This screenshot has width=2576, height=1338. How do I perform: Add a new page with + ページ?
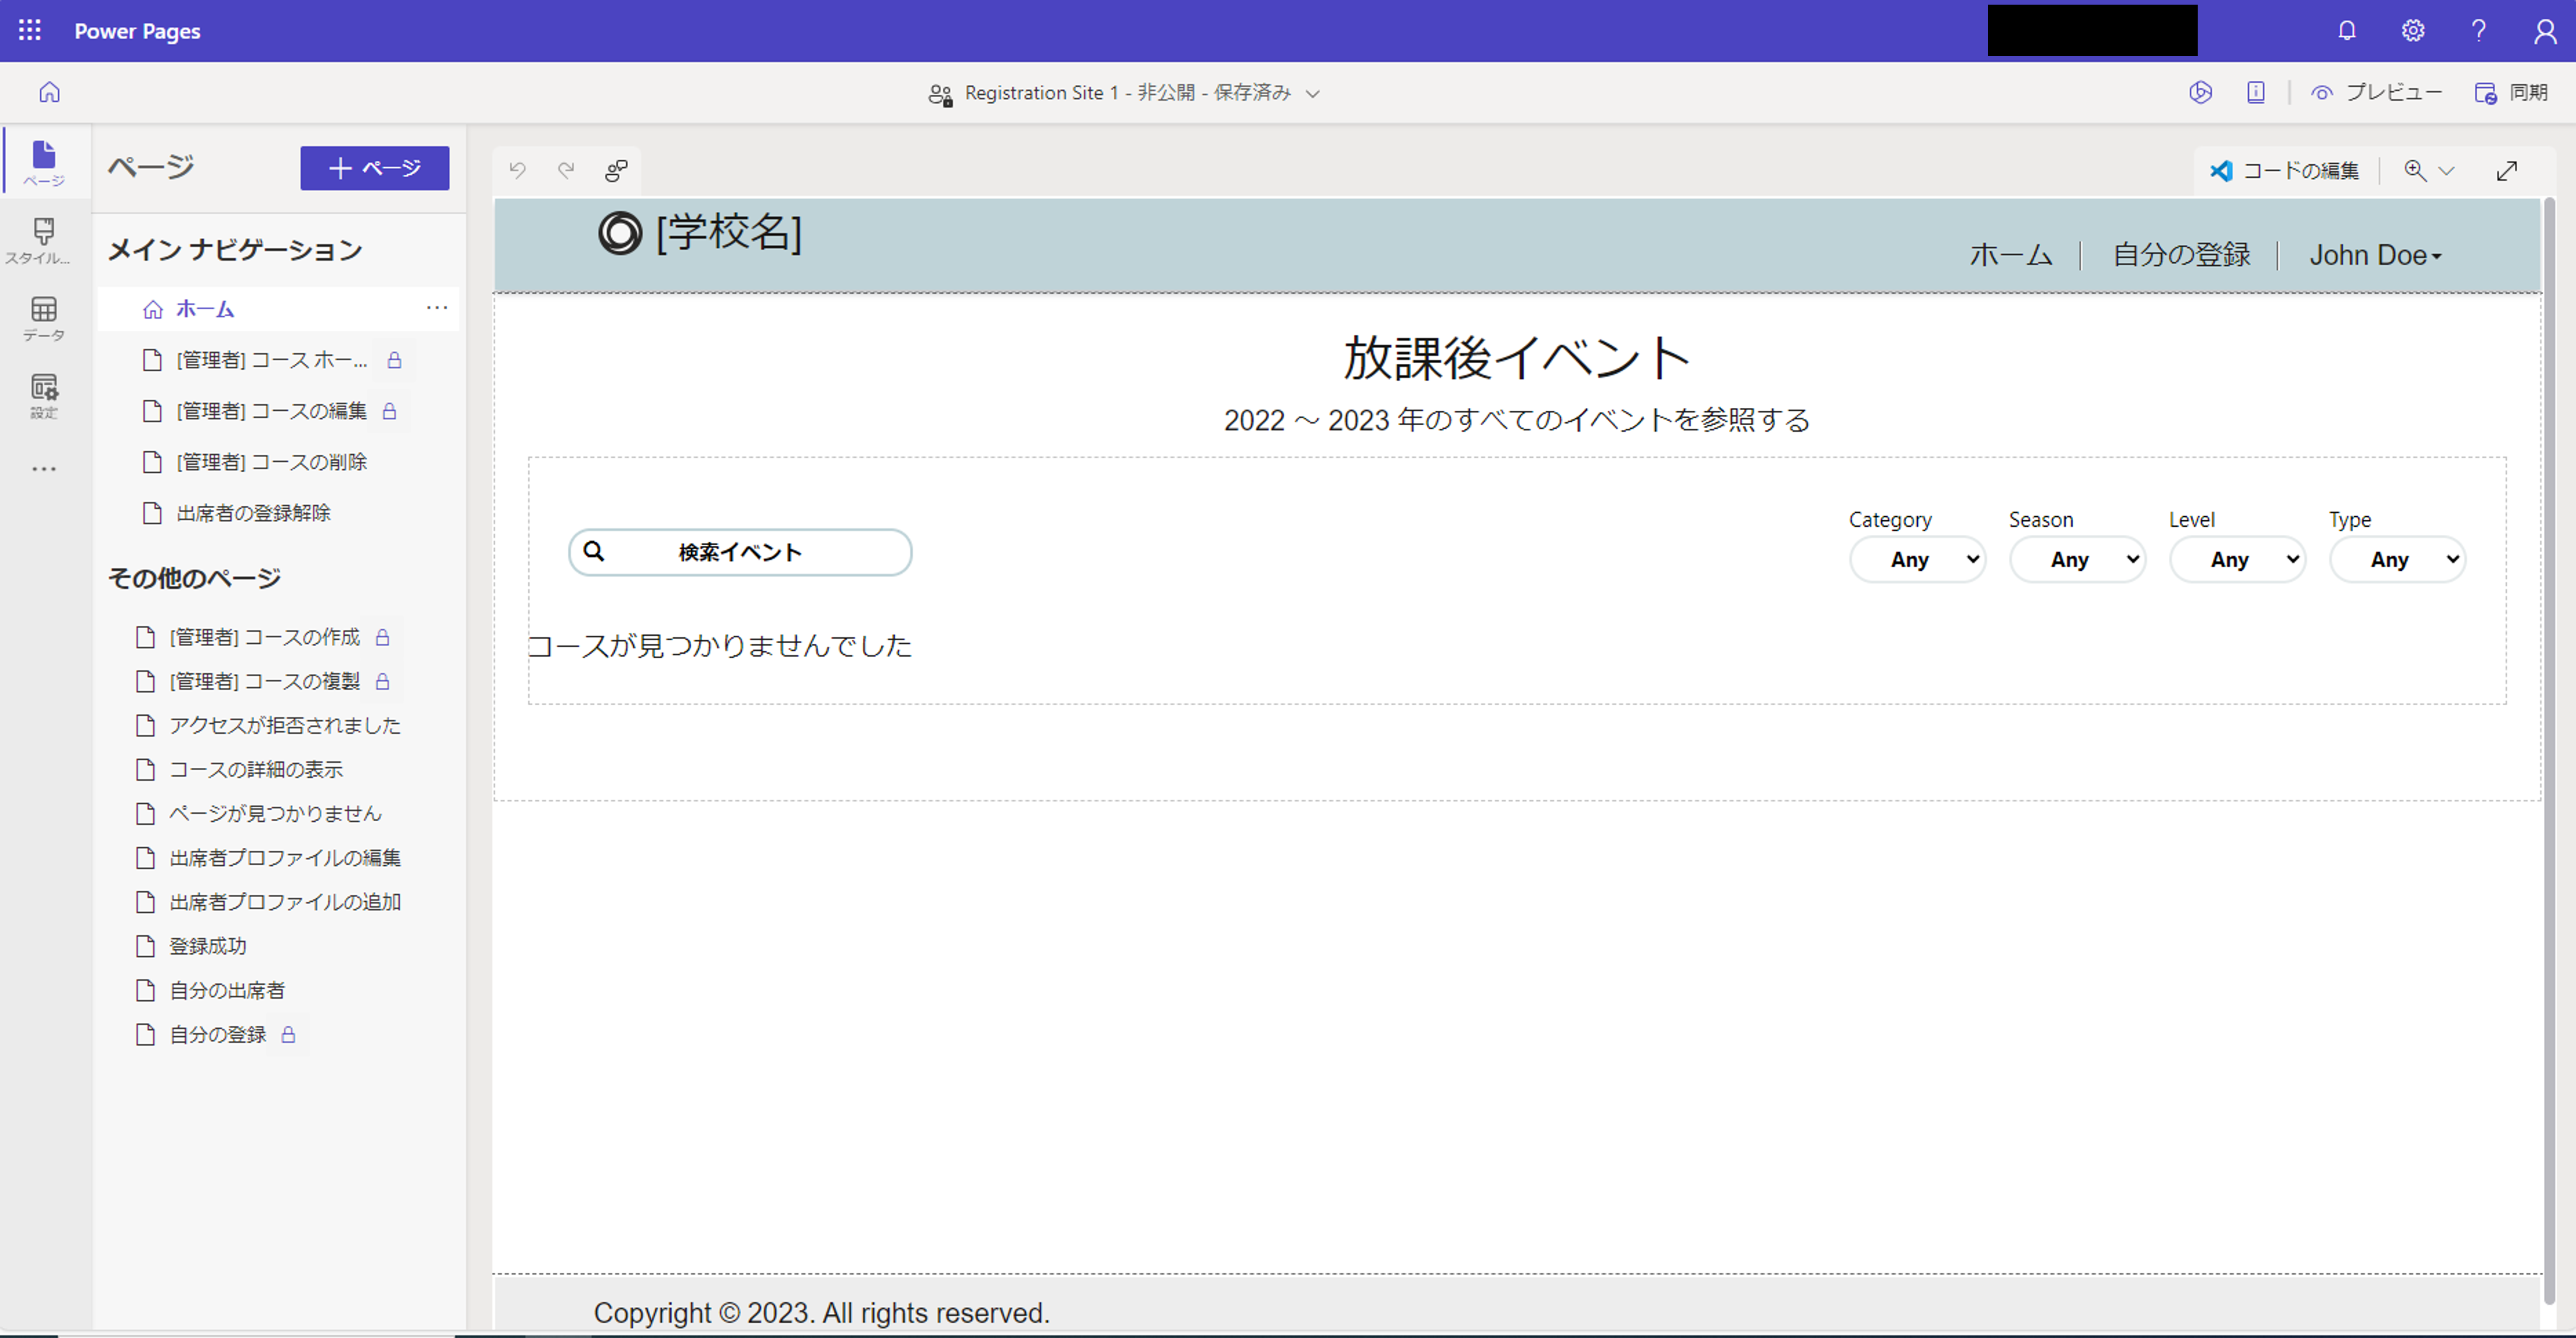tap(375, 168)
